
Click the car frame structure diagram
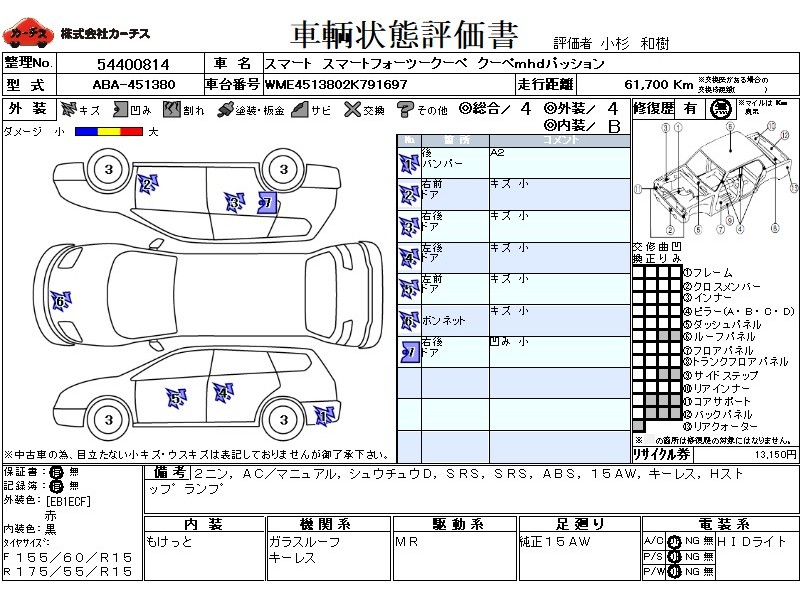coord(715,179)
